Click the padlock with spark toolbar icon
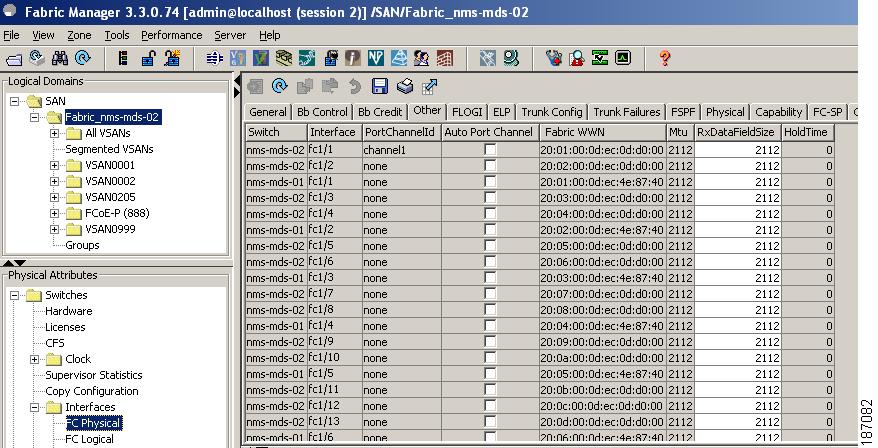Viewport: 878px width, 448px height. click(172, 58)
